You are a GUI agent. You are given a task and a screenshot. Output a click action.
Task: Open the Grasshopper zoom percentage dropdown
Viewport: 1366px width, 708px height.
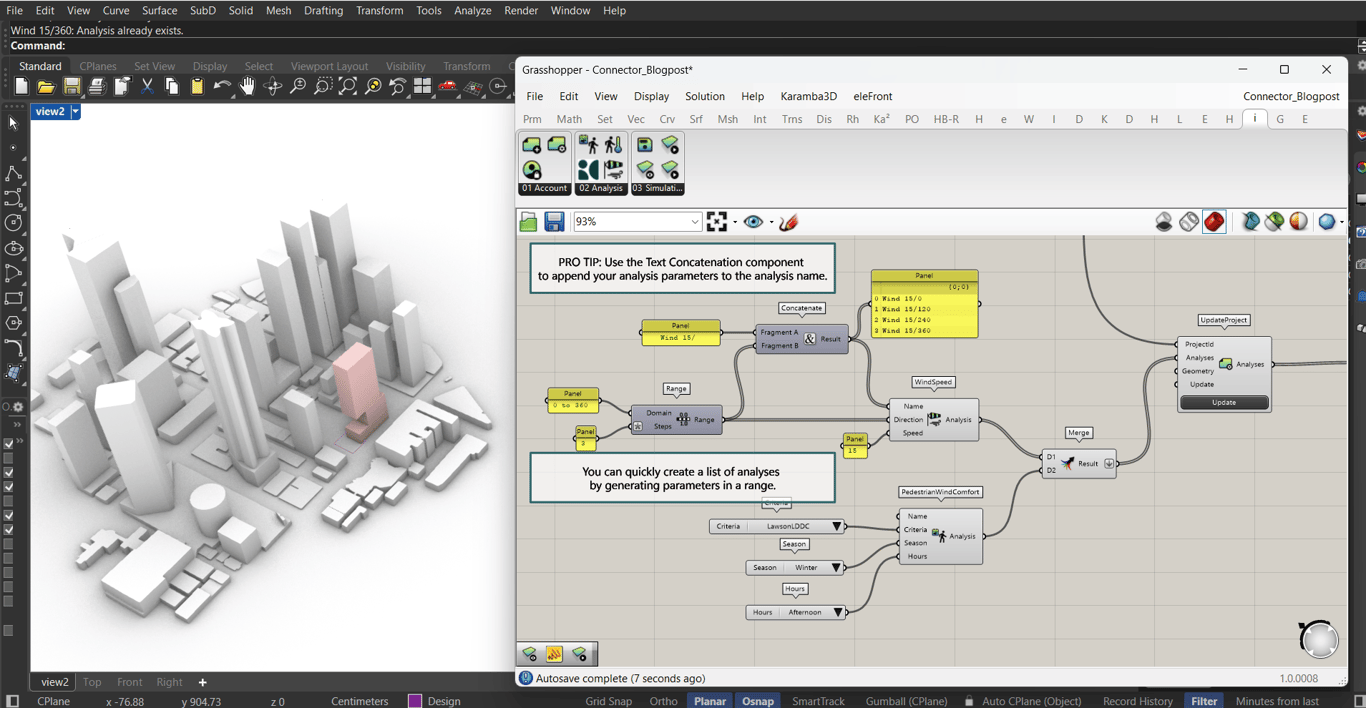point(694,222)
